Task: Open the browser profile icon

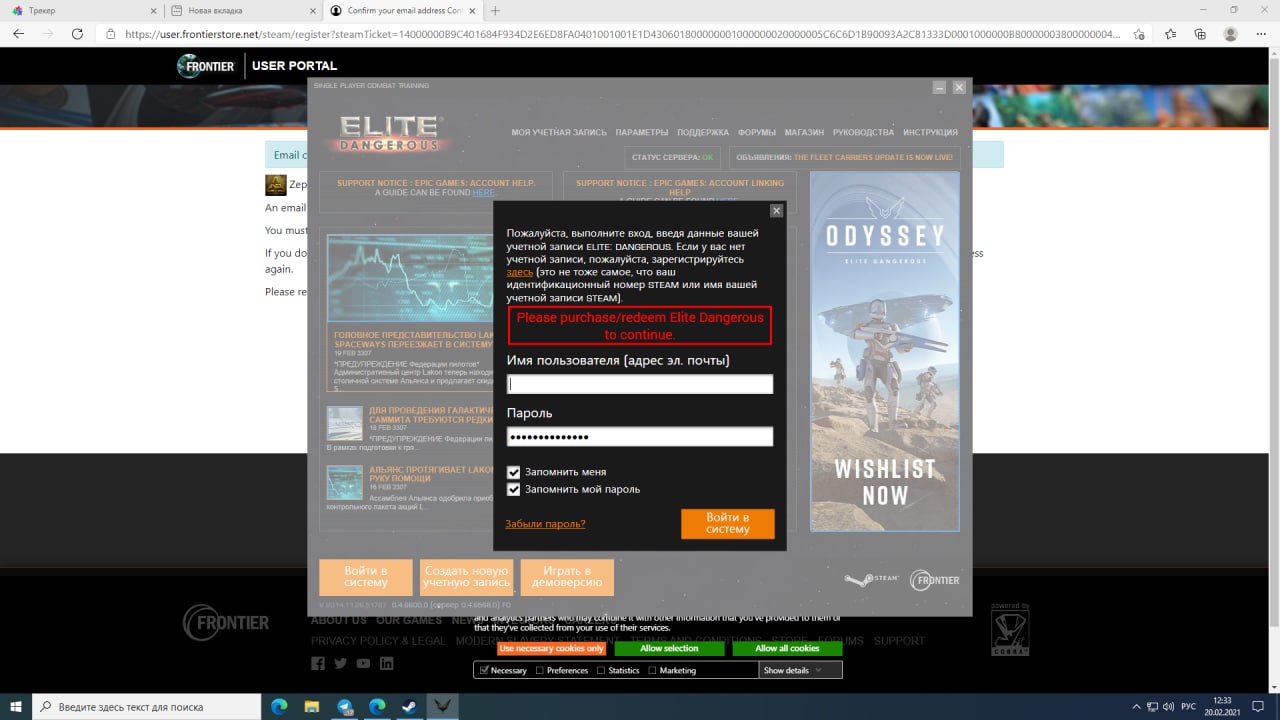Action: coord(1231,33)
